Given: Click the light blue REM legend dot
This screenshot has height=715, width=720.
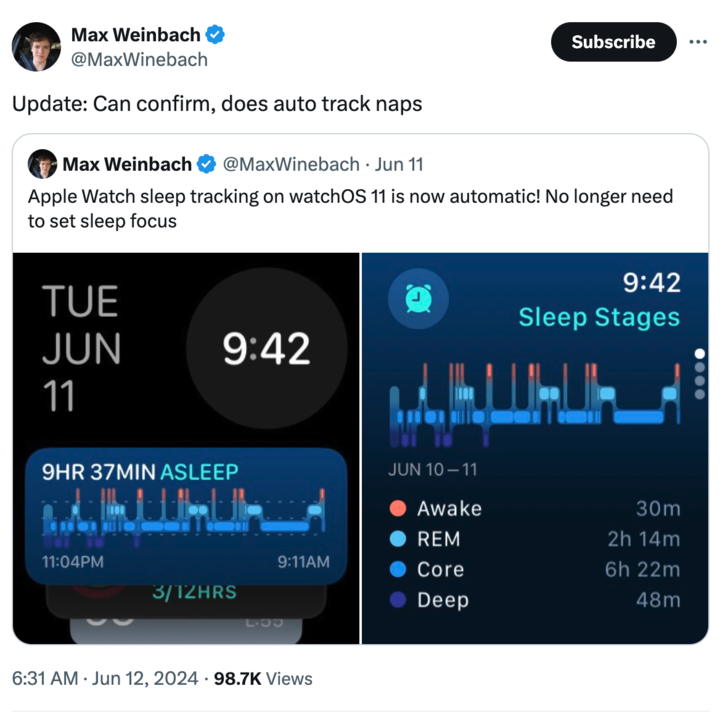Looking at the screenshot, I should (398, 539).
